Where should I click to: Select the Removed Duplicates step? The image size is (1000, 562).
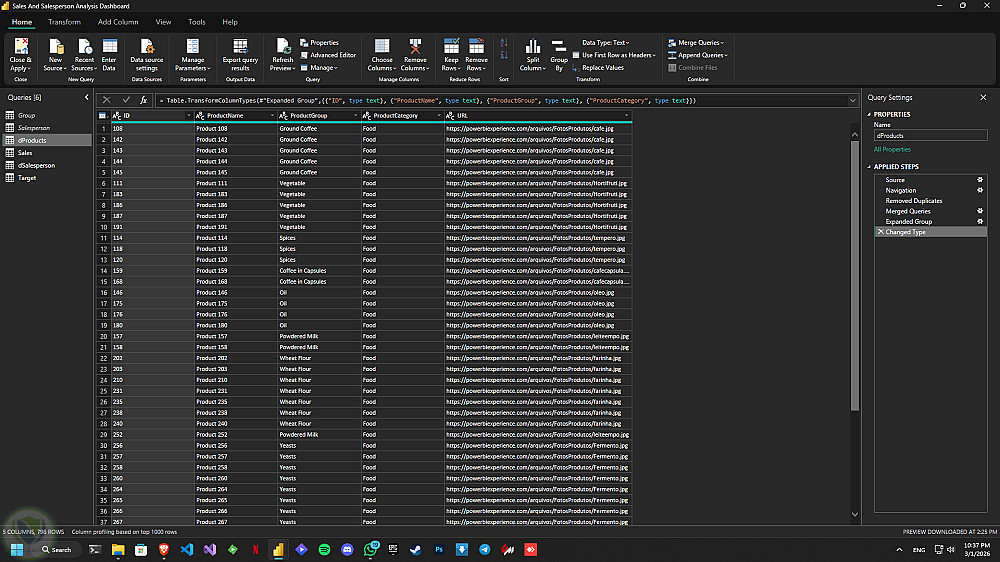(x=913, y=201)
